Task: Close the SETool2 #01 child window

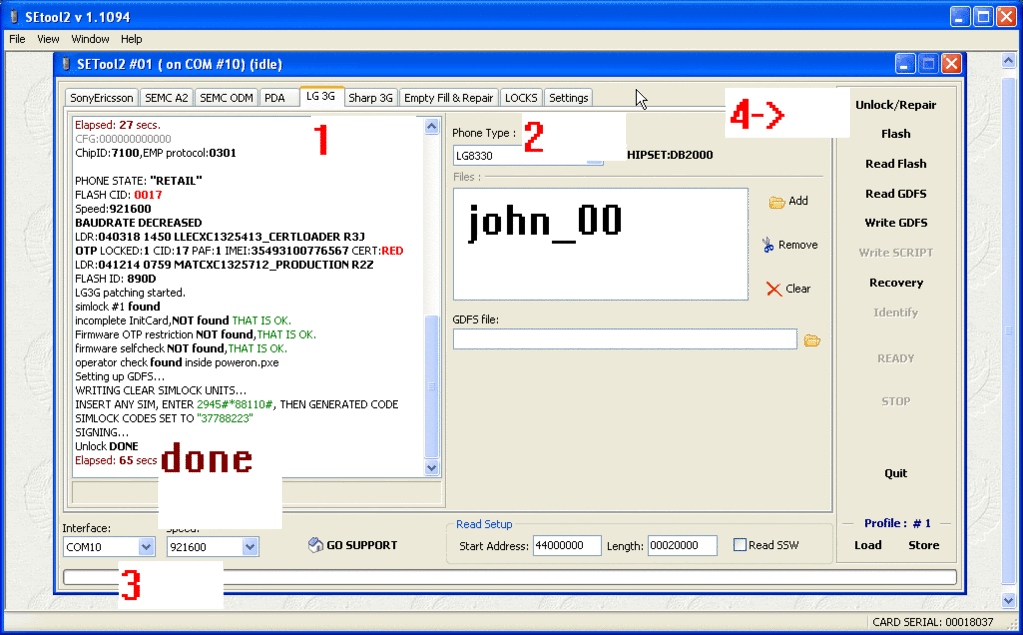Action: [951, 64]
